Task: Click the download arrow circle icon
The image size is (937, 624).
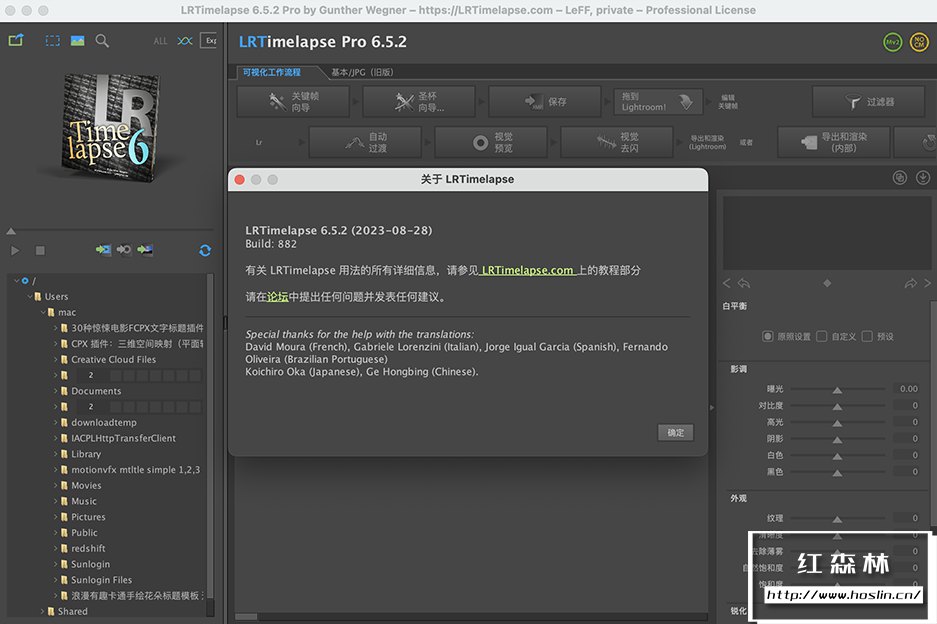Action: 923,178
